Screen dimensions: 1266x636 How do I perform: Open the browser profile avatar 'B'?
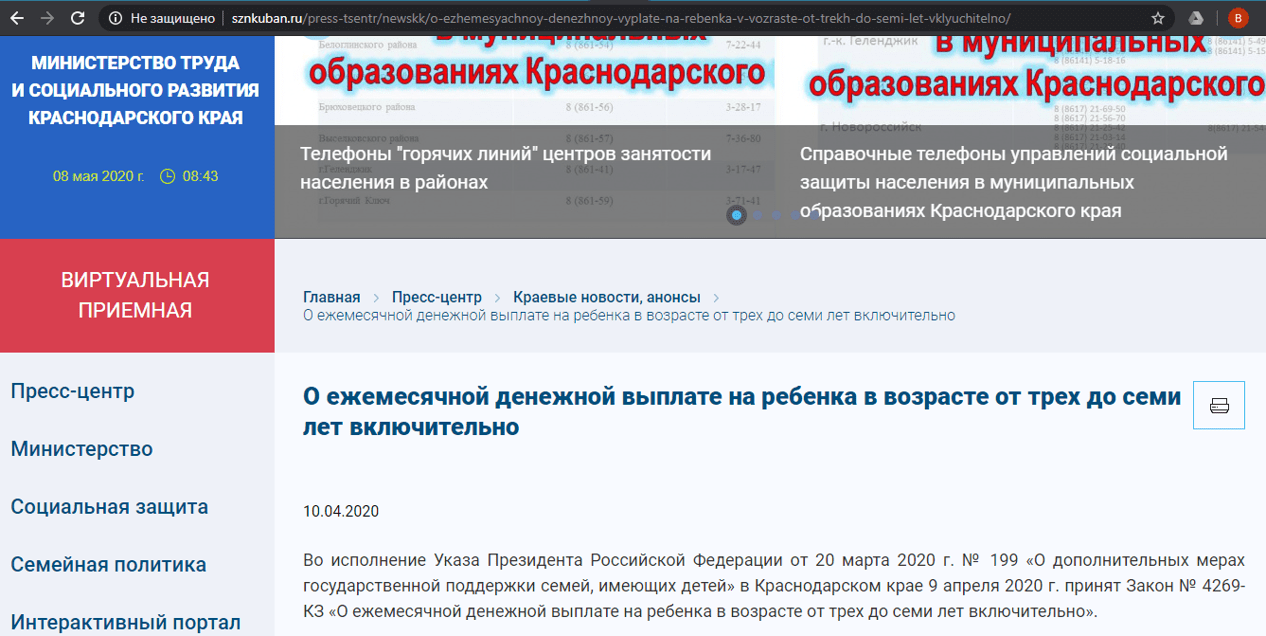point(1237,18)
